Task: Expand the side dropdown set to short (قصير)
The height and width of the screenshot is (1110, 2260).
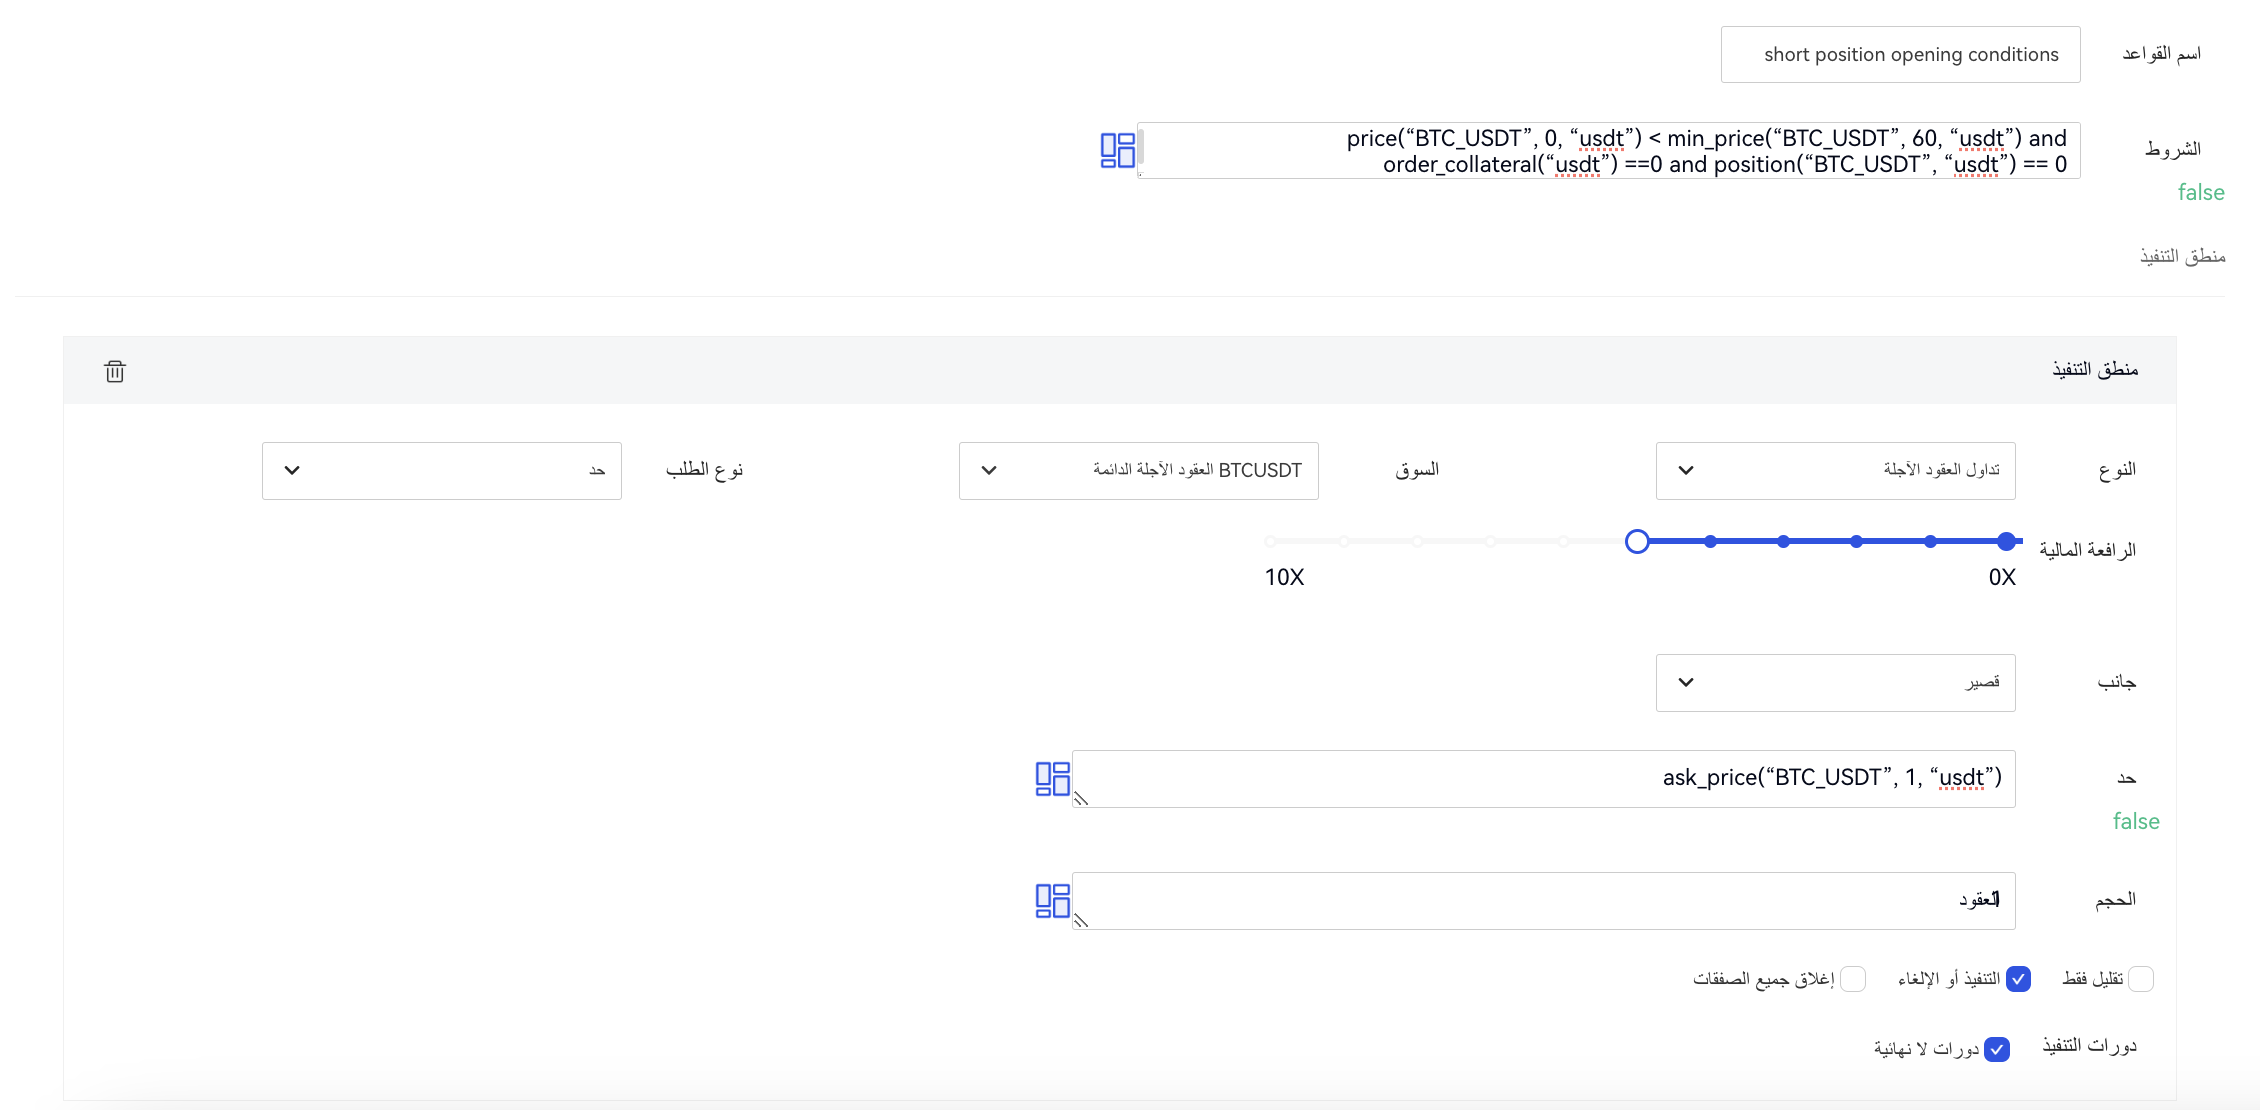Action: (1835, 683)
